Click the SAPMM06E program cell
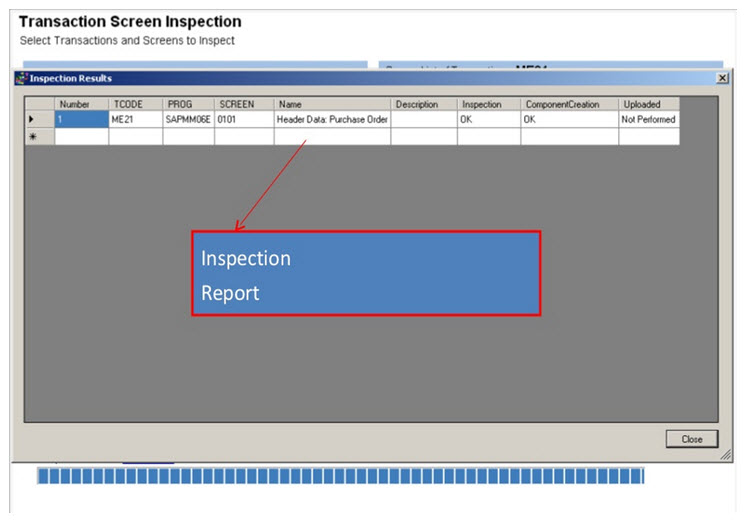The height and width of the screenshot is (520, 747). tap(189, 119)
